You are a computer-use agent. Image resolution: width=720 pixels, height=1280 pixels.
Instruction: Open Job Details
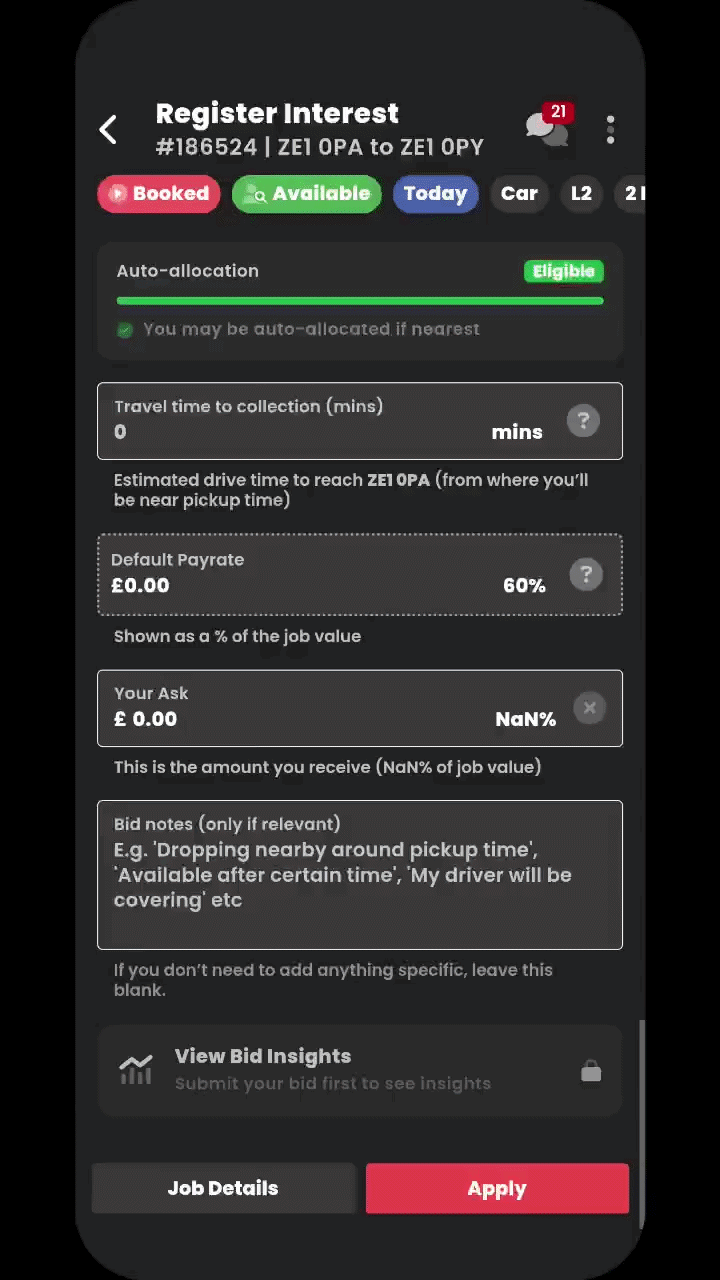tap(223, 1188)
